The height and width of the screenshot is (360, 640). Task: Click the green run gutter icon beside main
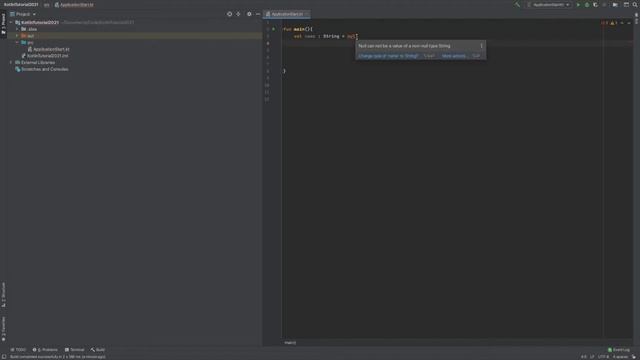click(273, 29)
